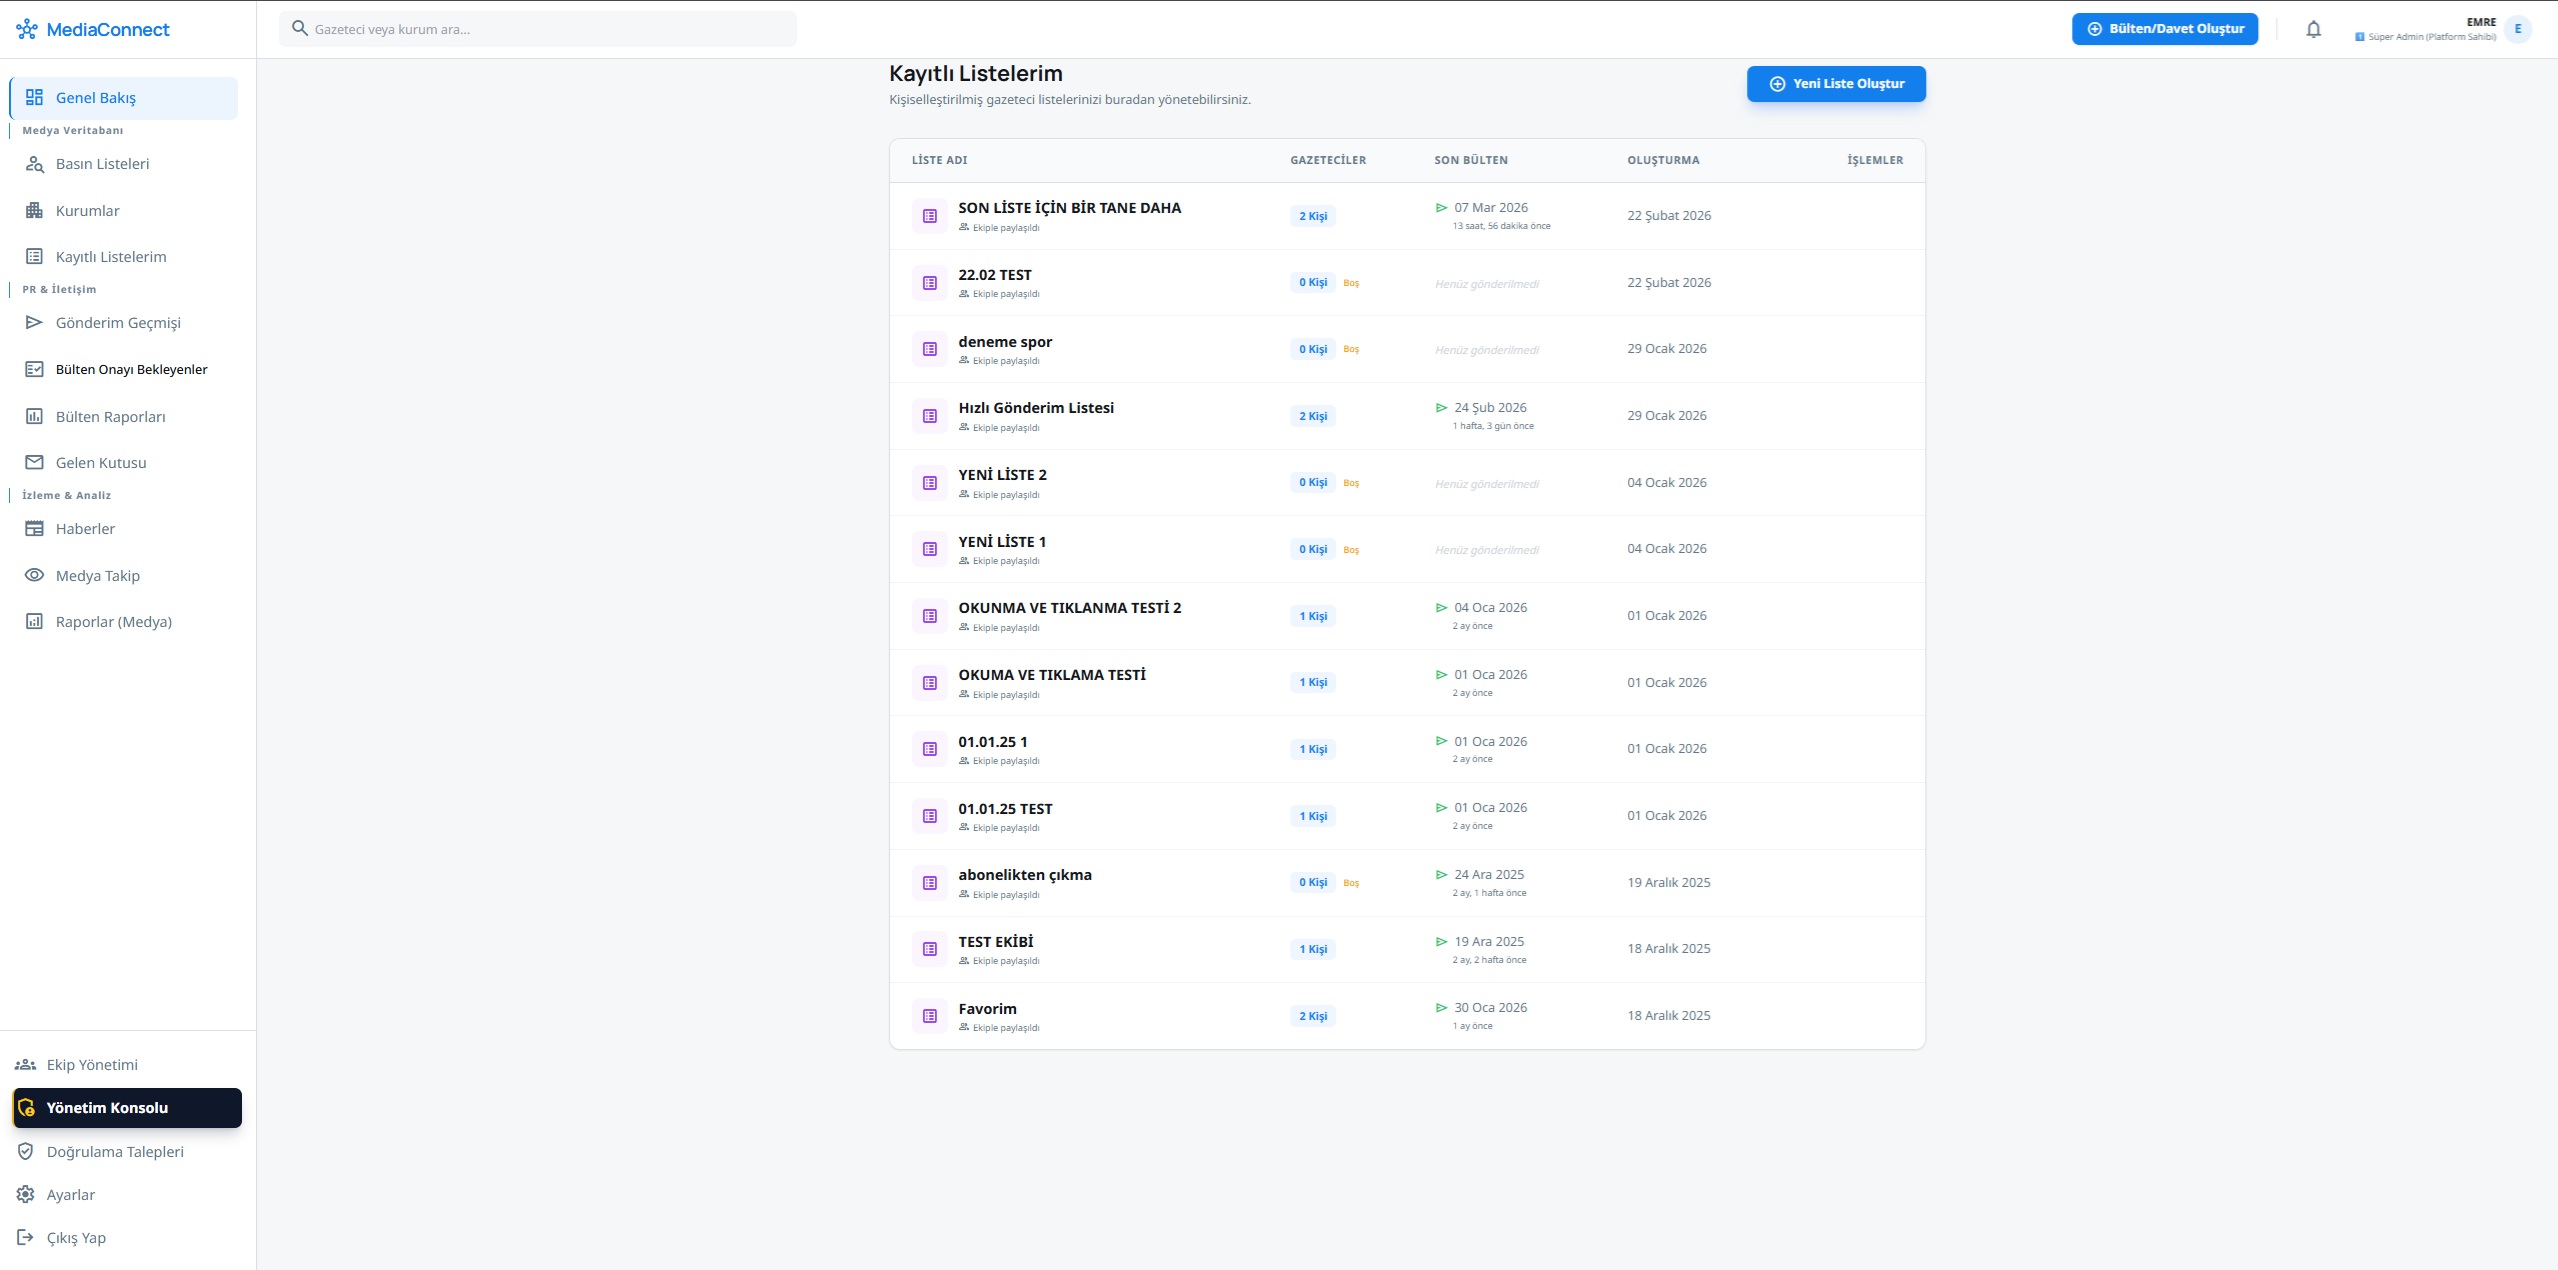Click the Bülten/Davet Oluştur button
Viewport: 2558px width, 1270px height.
coord(2164,29)
